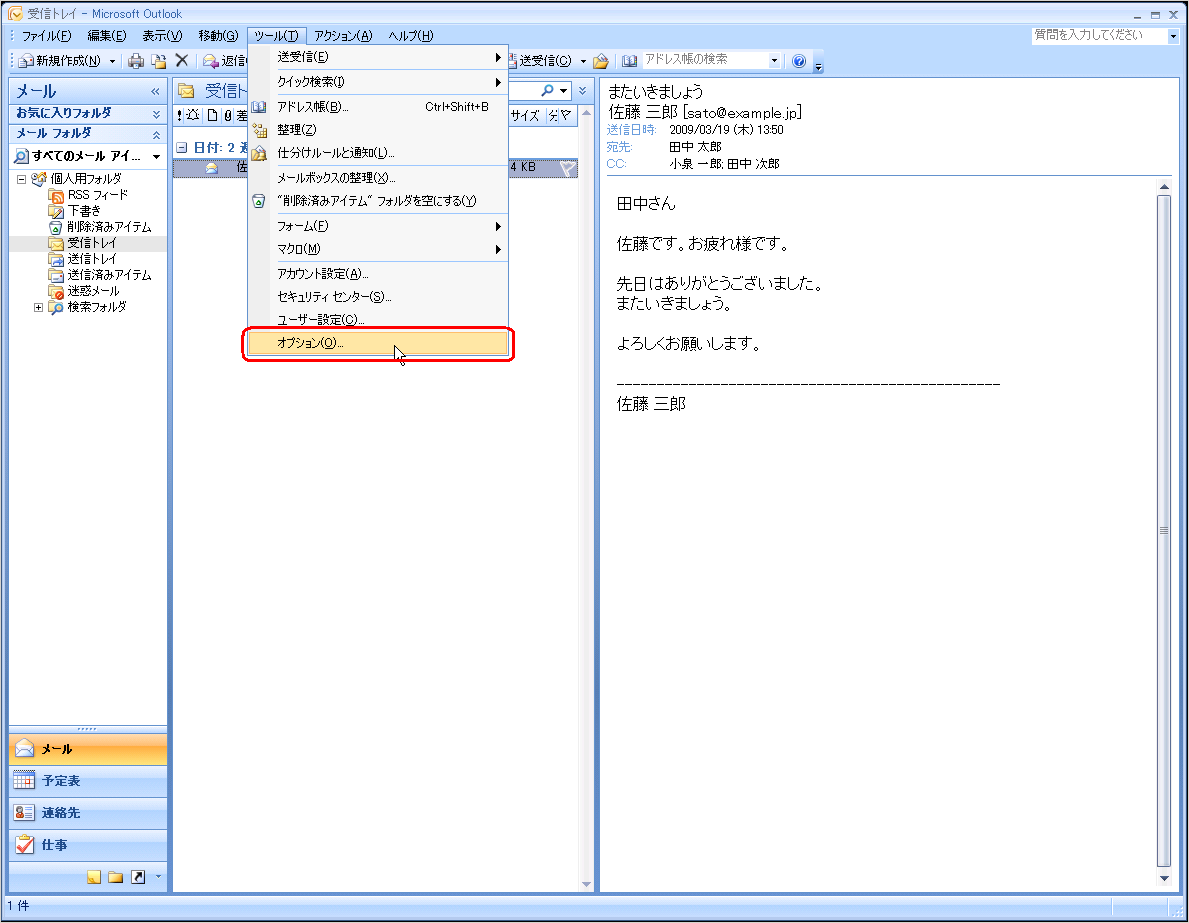Choose オプション in the Tools menu
This screenshot has height=923, width=1189.
pyautogui.click(x=378, y=343)
